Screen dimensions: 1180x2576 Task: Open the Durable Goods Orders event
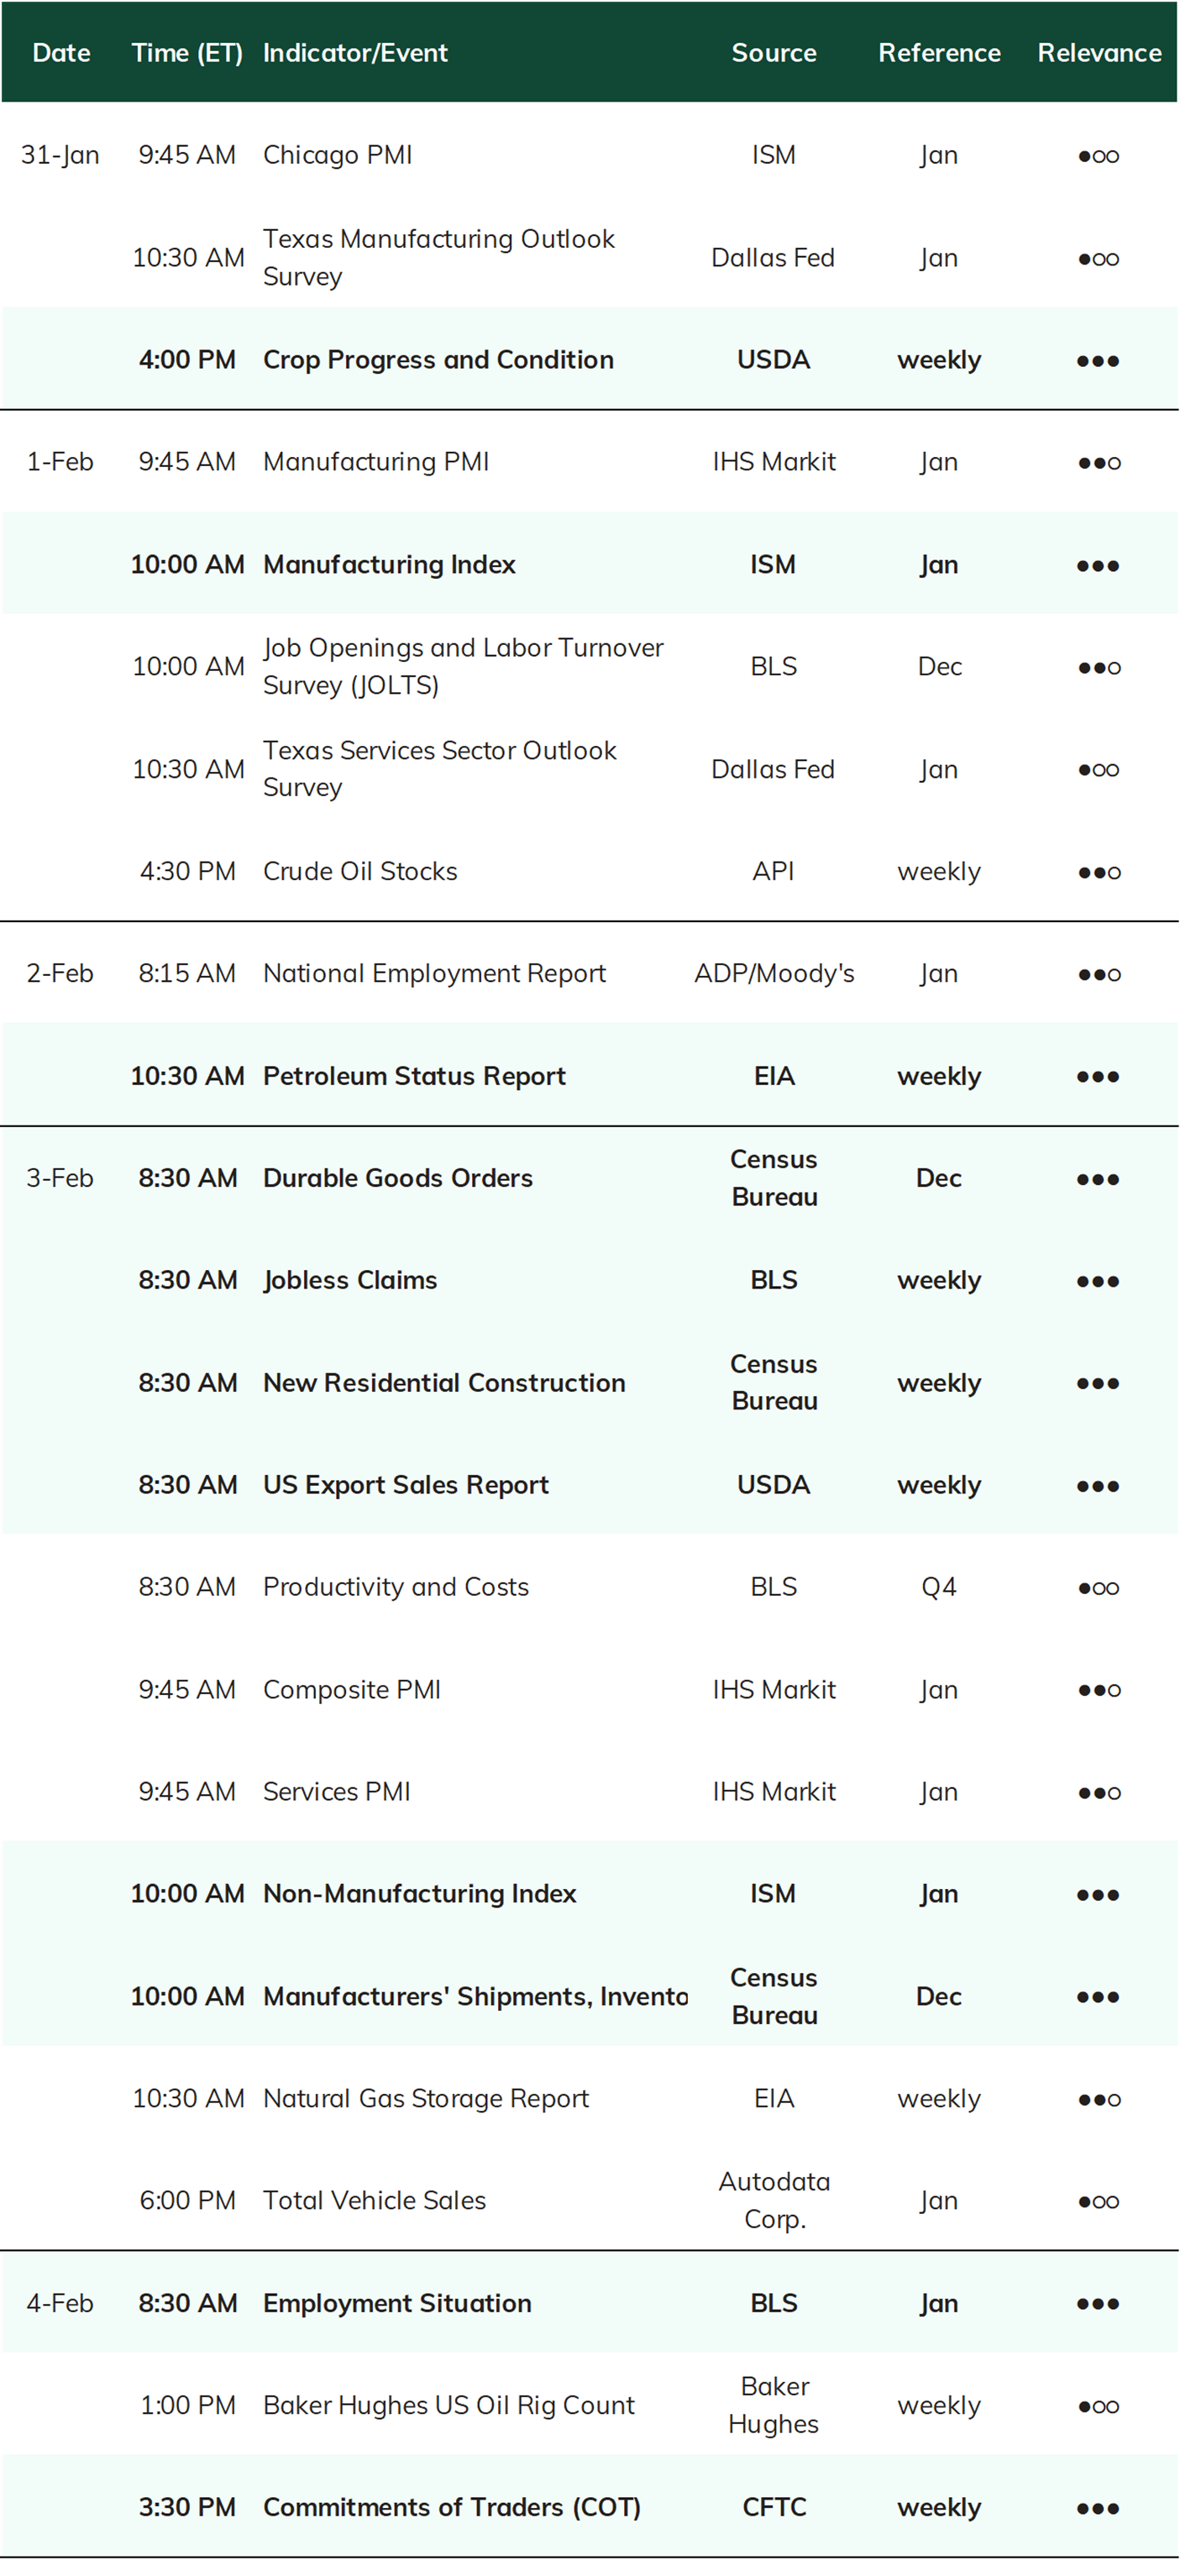[x=398, y=1178]
